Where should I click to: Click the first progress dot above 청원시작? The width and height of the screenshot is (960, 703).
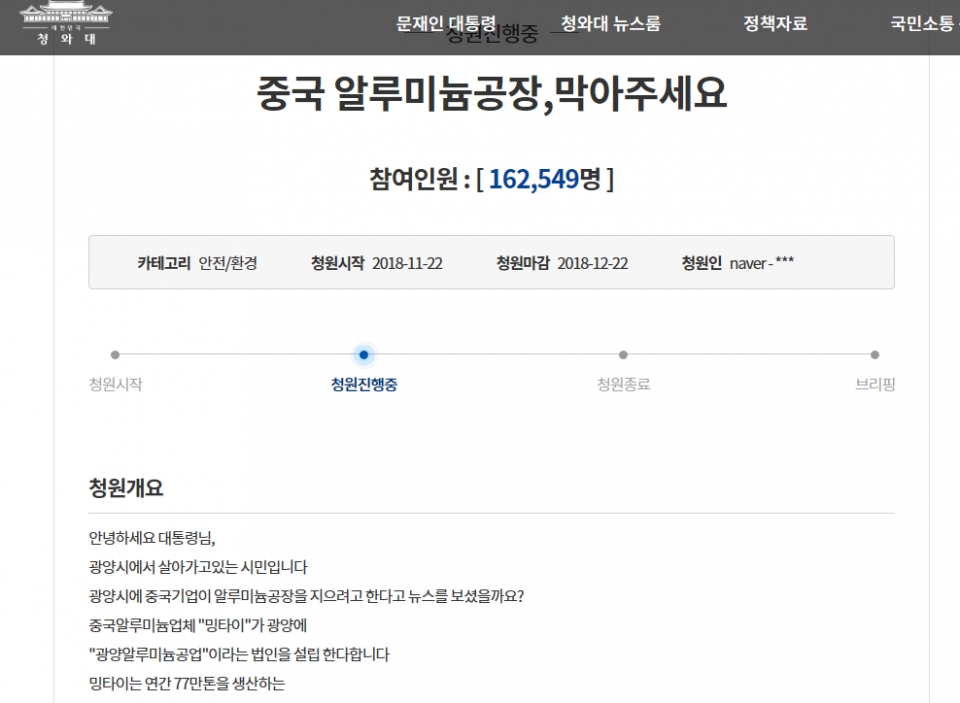115,354
